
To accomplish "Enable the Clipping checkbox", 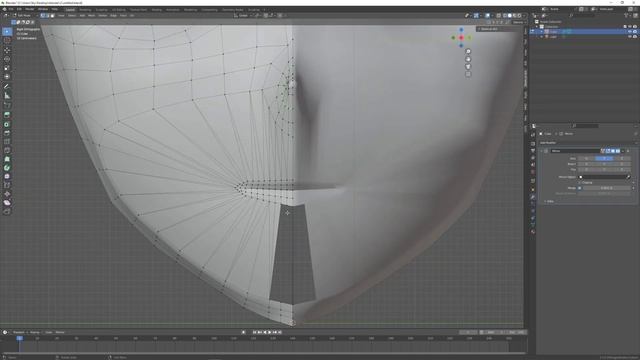I will (x=580, y=182).
